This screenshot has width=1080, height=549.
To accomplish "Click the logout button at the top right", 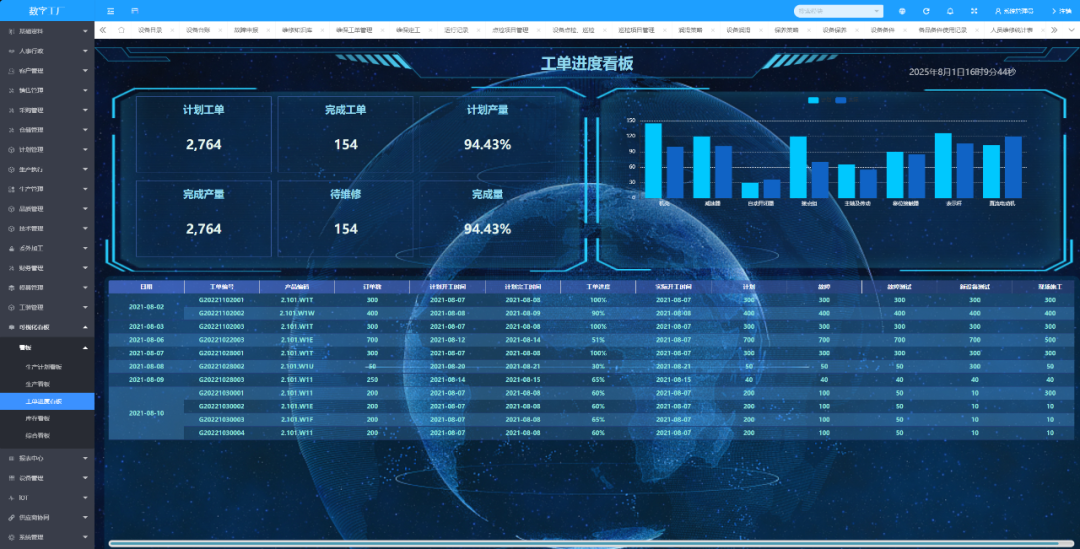I will tap(1061, 11).
